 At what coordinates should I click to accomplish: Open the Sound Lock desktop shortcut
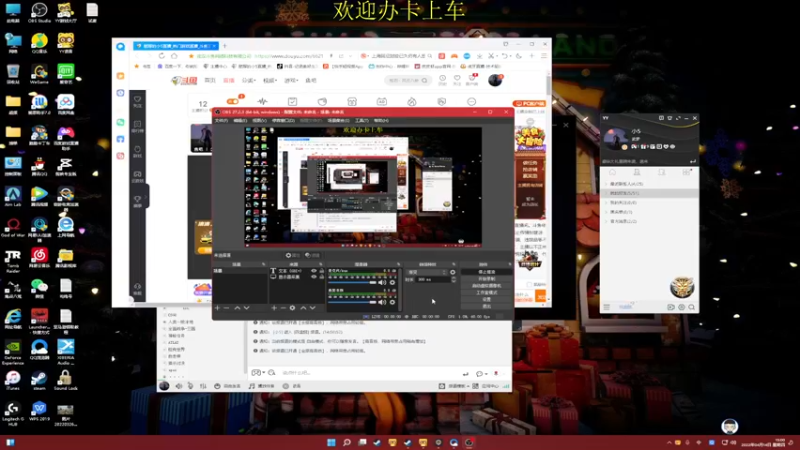tap(65, 381)
